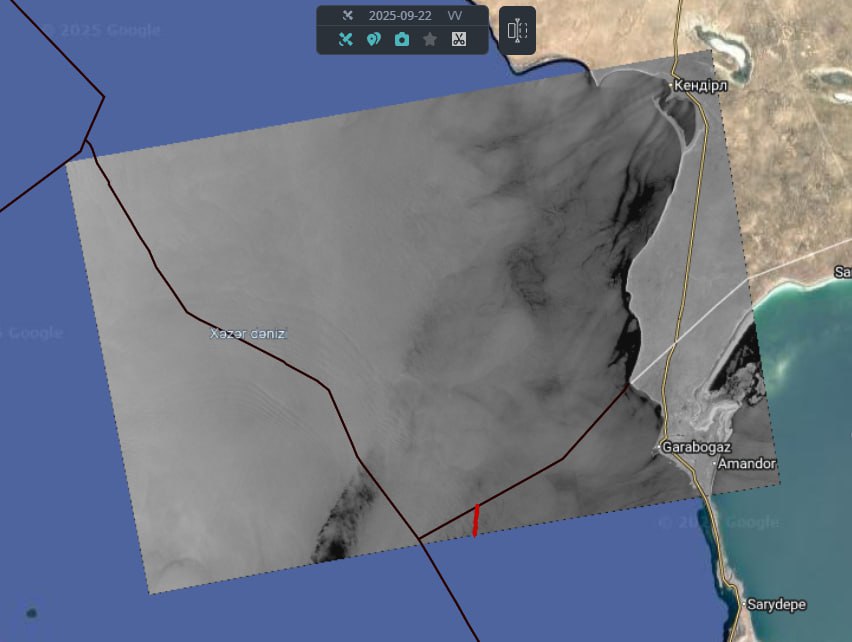852x642 pixels.
Task: Click the camera snapshot icon
Action: 402,40
